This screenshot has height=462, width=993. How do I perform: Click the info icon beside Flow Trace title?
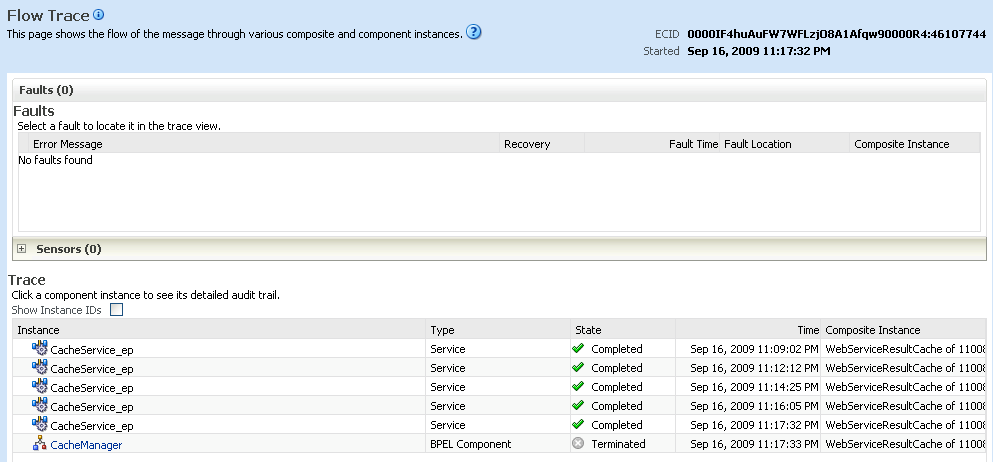click(99, 15)
